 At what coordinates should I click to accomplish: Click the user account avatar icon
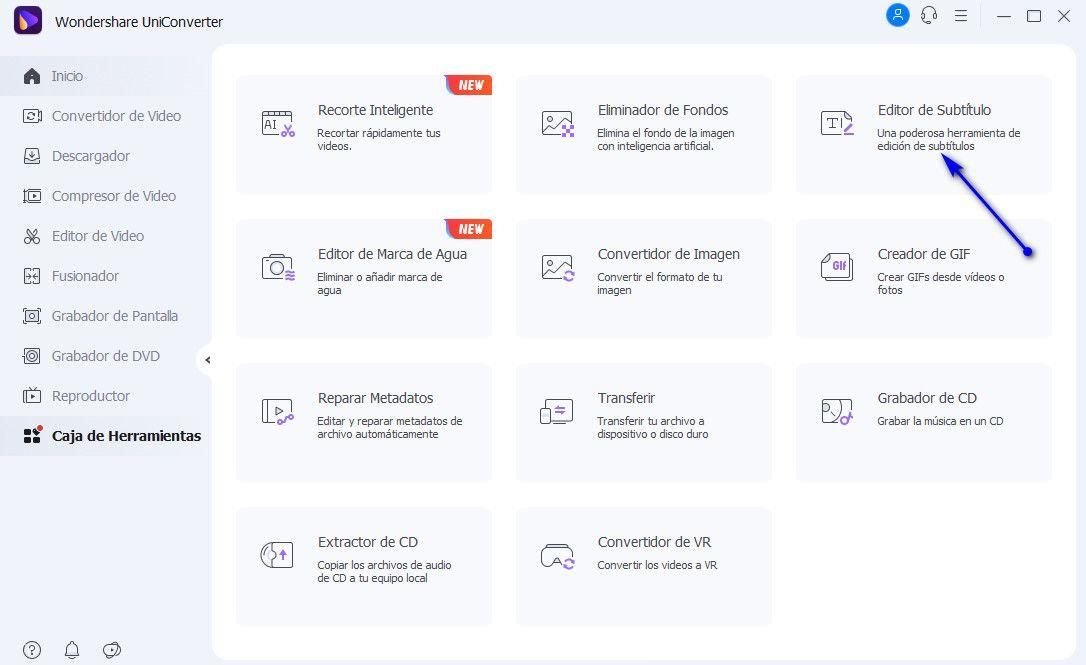[897, 16]
